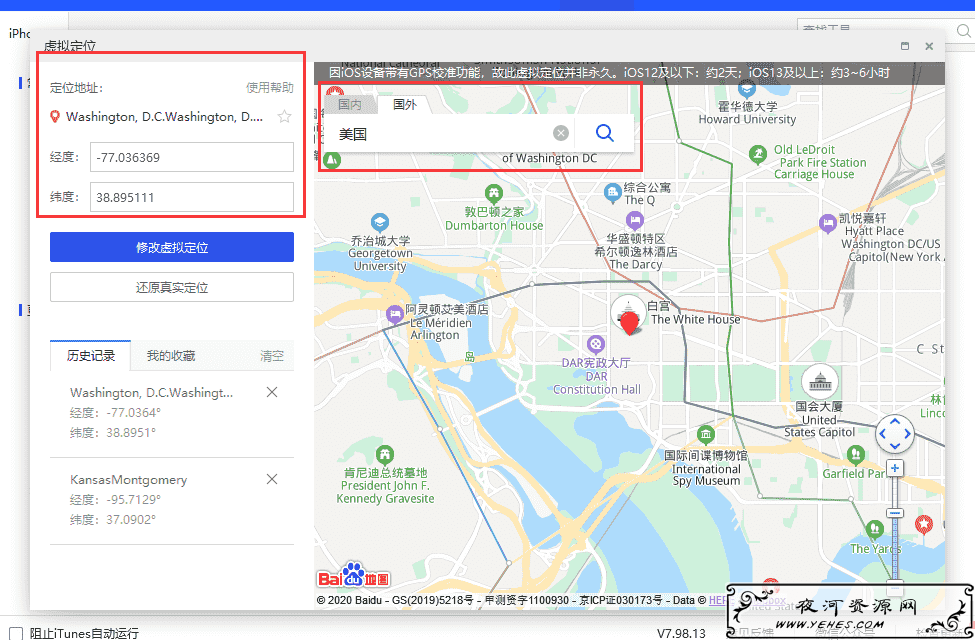Click the location address Washington, D.C. text
The height and width of the screenshot is (640, 975).
pos(164,117)
